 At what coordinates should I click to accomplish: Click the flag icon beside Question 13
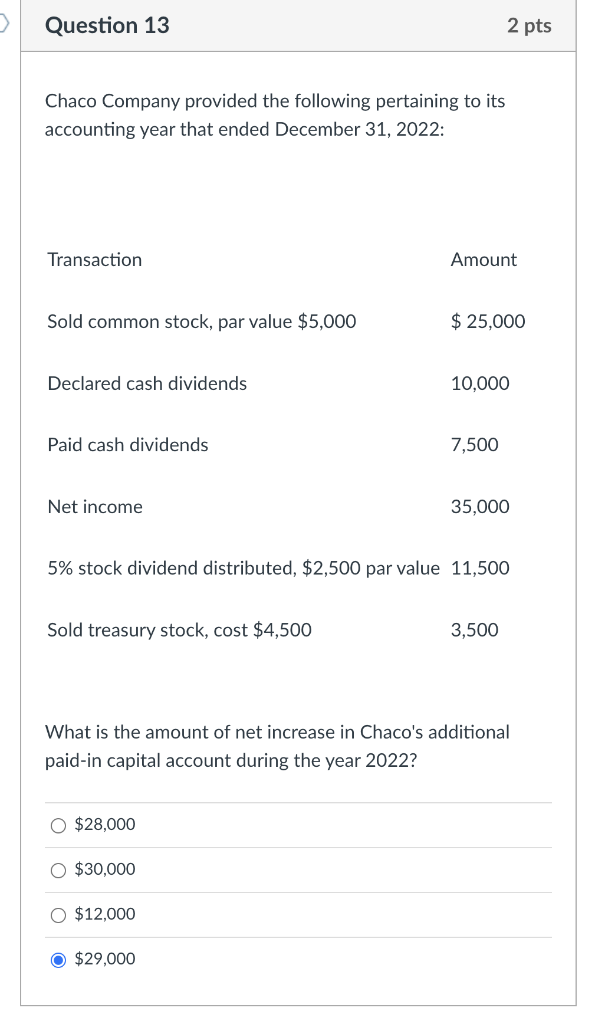point(5,23)
